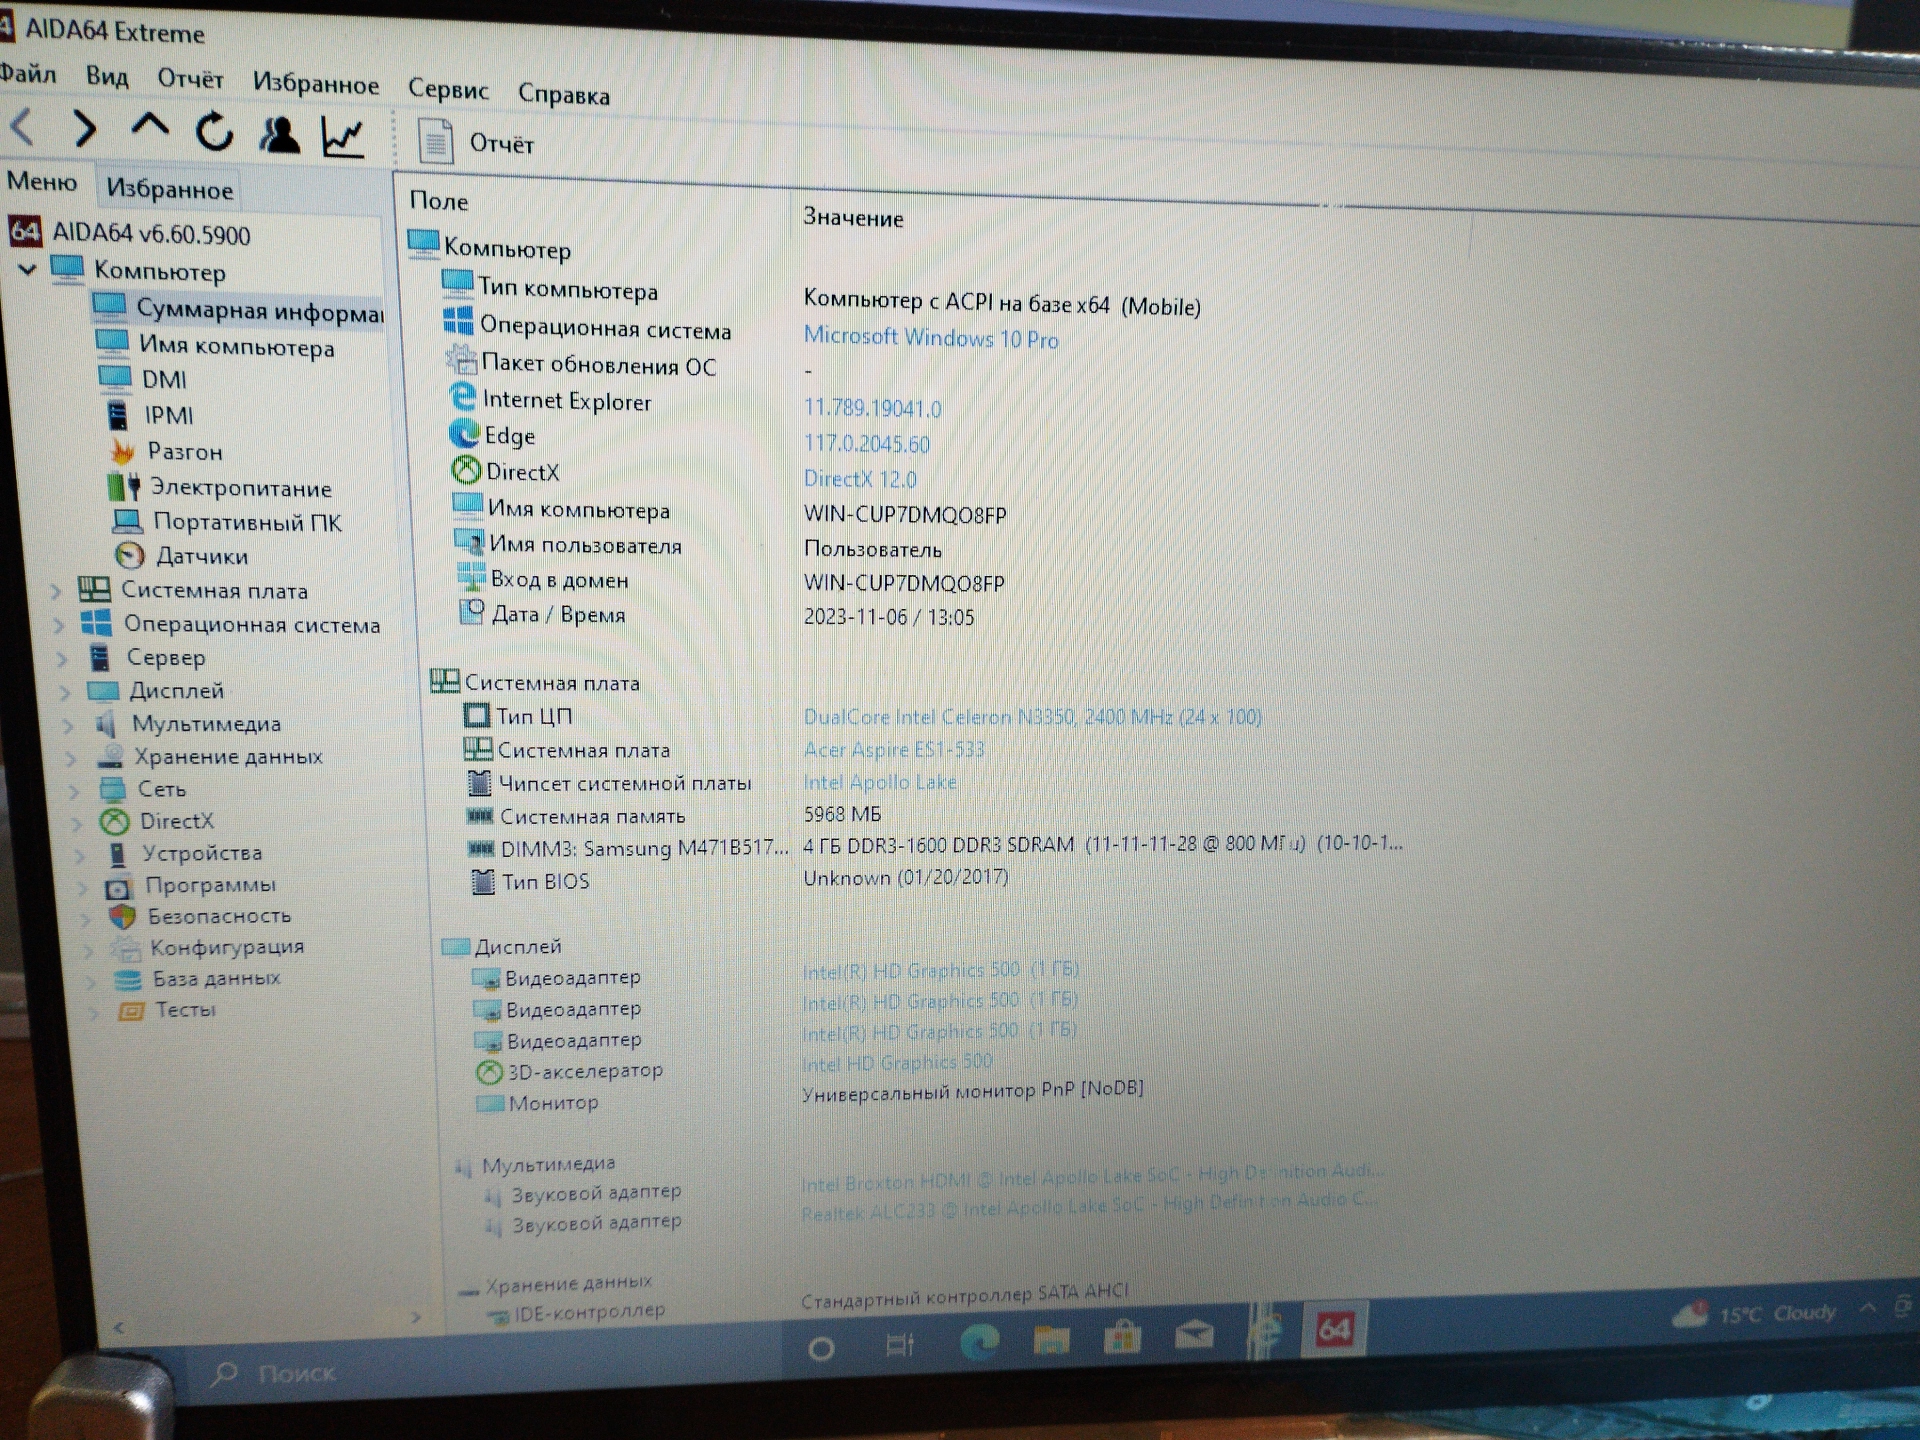Open the user manager person icon in toolbar
This screenshot has width=1920, height=1440.
279,134
